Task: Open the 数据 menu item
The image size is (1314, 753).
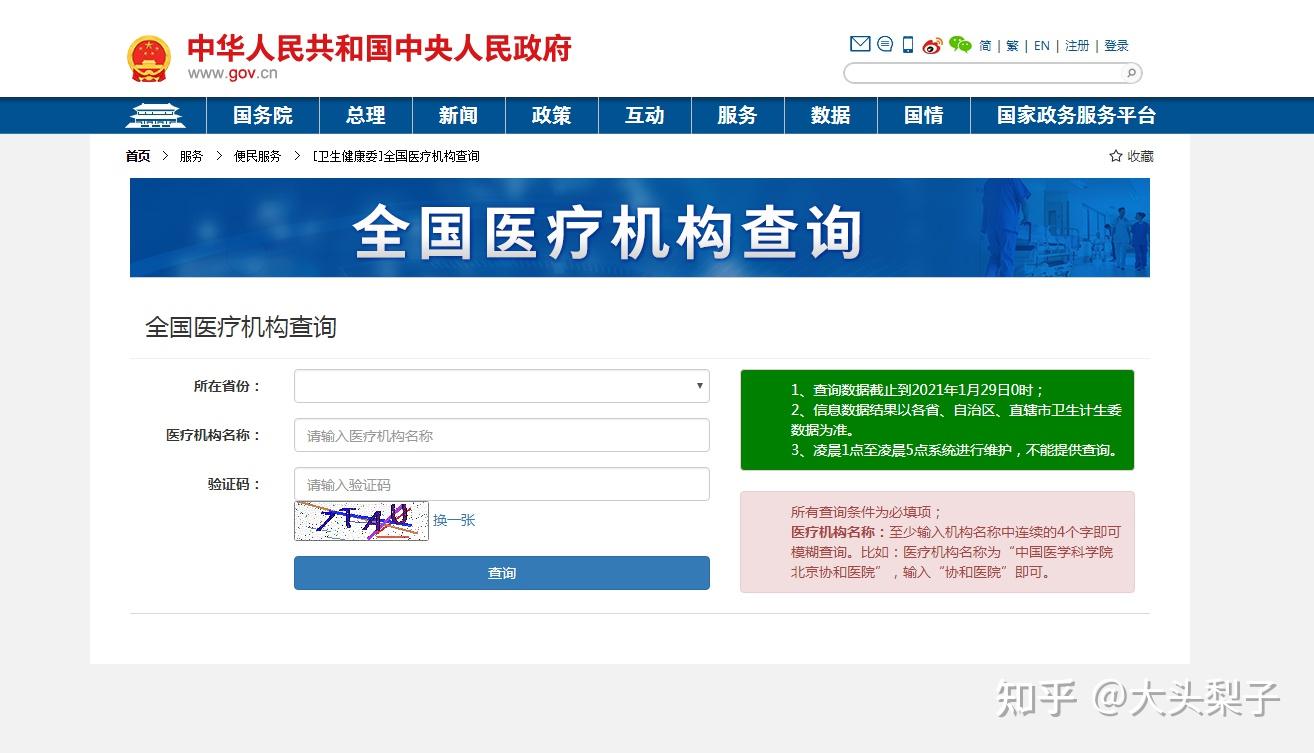Action: (831, 116)
